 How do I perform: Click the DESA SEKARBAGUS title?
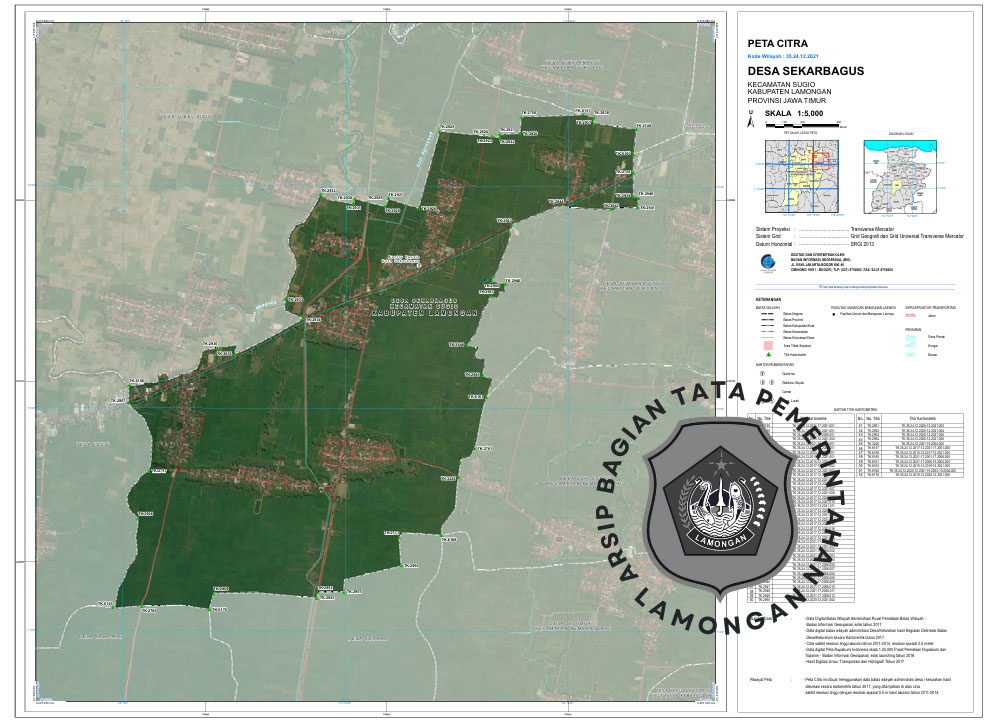805,71
